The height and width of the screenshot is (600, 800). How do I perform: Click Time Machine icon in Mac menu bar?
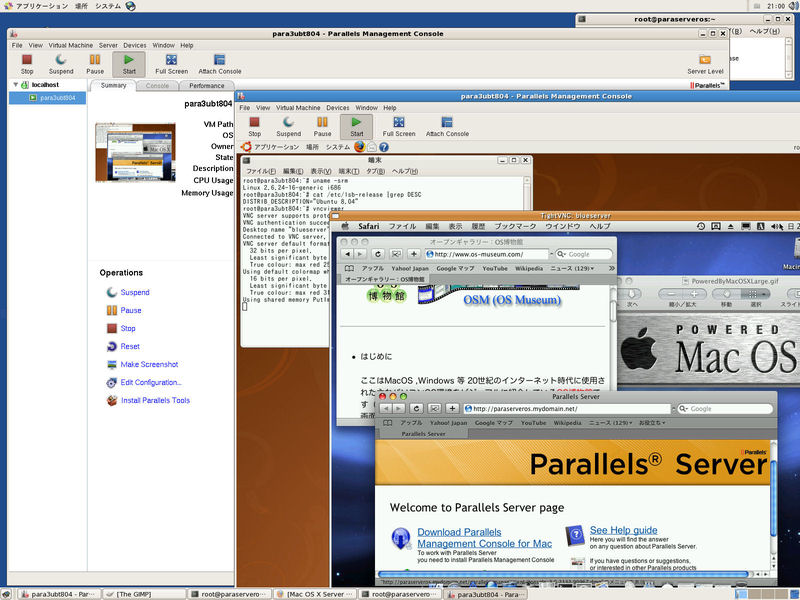coord(701,226)
